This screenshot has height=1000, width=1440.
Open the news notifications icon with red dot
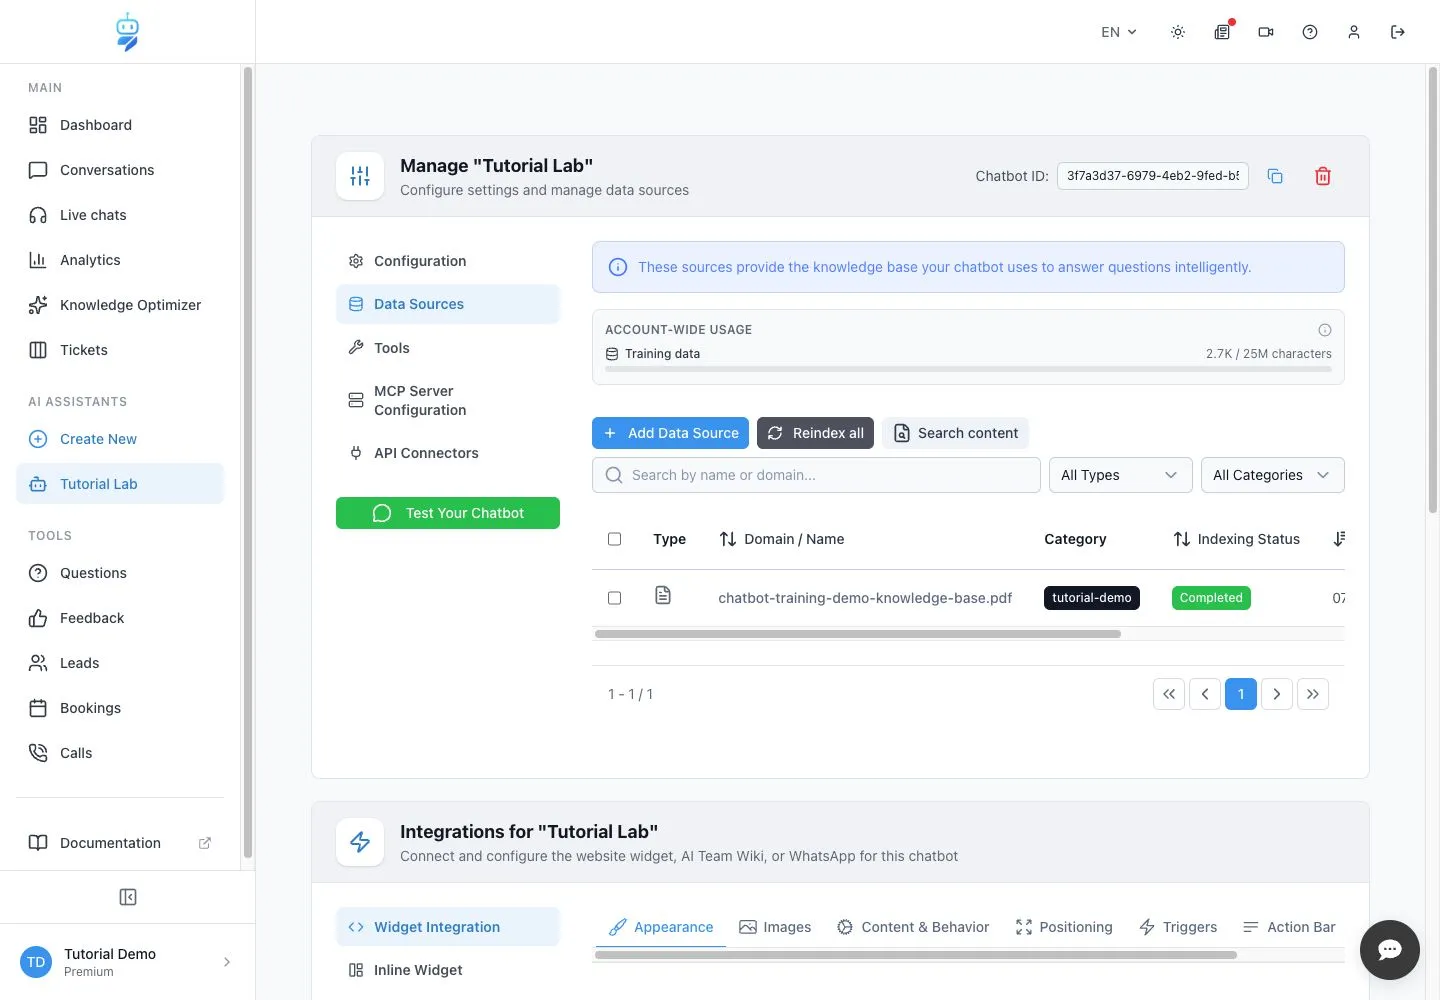tap(1222, 32)
